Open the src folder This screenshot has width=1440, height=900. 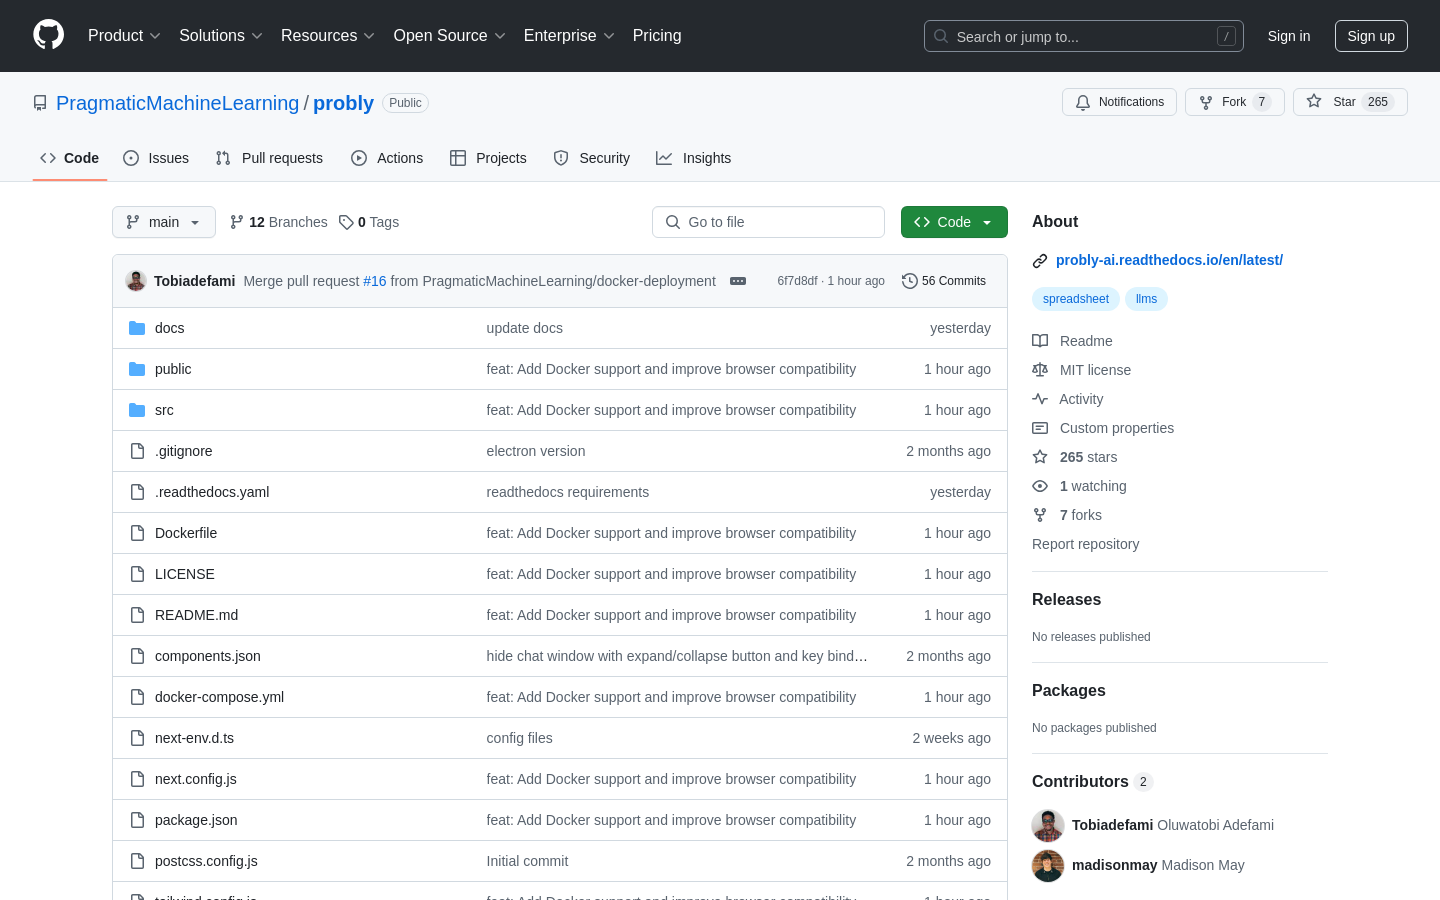[164, 410]
